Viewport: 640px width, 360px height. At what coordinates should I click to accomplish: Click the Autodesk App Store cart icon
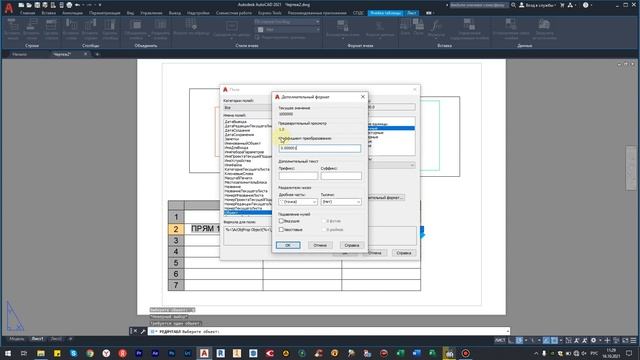click(x=562, y=5)
